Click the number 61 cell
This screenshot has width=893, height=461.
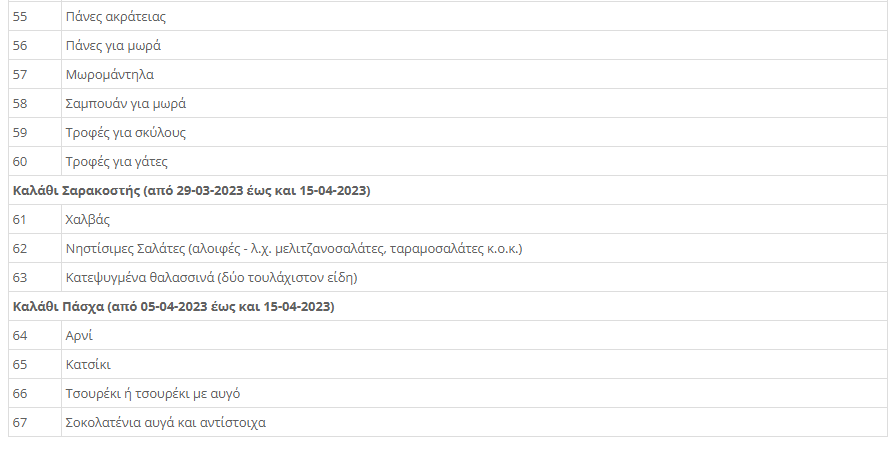point(21,220)
